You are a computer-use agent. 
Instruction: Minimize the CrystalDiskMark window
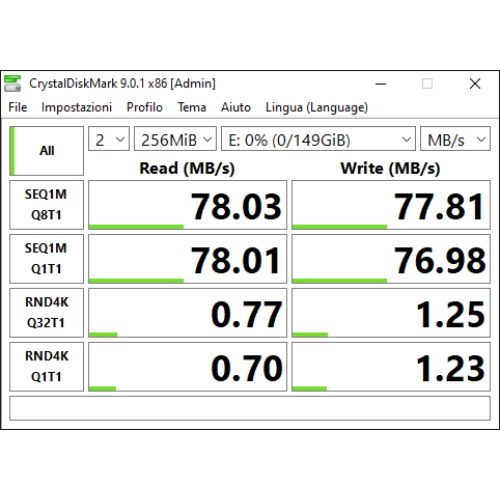pos(381,83)
